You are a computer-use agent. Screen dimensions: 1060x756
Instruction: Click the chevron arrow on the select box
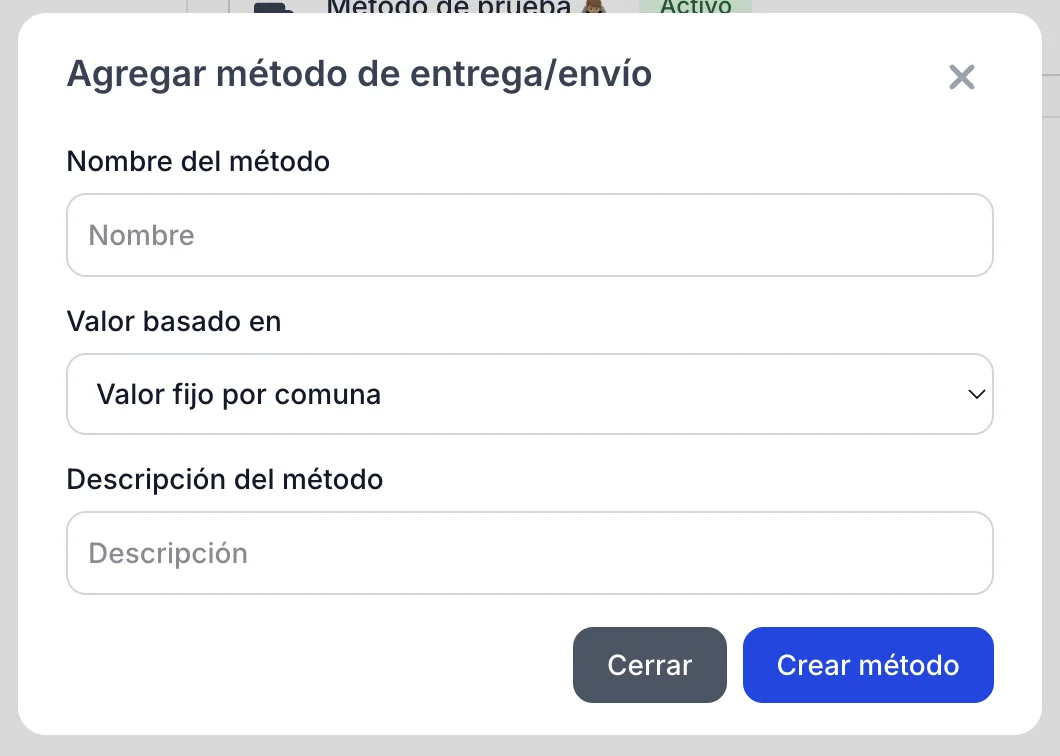pos(977,394)
